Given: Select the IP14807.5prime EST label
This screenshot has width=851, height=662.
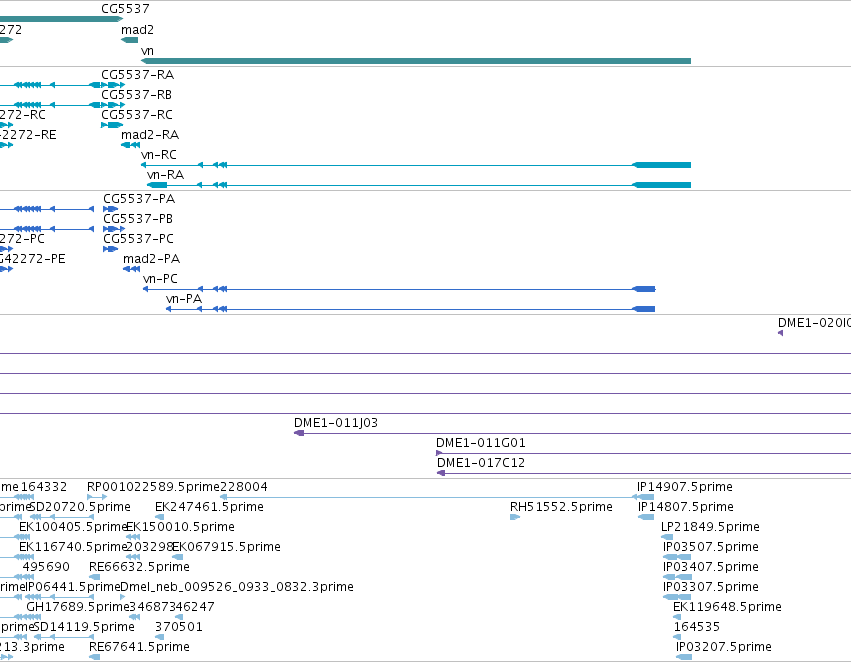Looking at the screenshot, I should click(686, 507).
